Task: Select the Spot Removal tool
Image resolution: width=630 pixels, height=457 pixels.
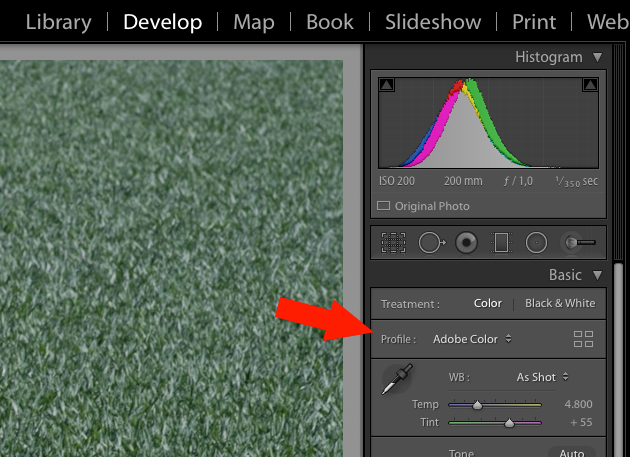Action: pyautogui.click(x=432, y=242)
